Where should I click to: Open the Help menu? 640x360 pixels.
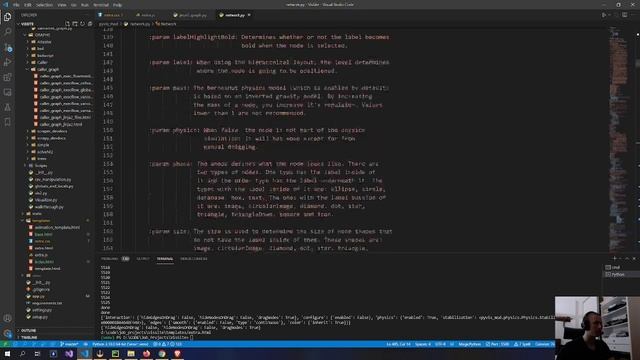coord(117,5)
